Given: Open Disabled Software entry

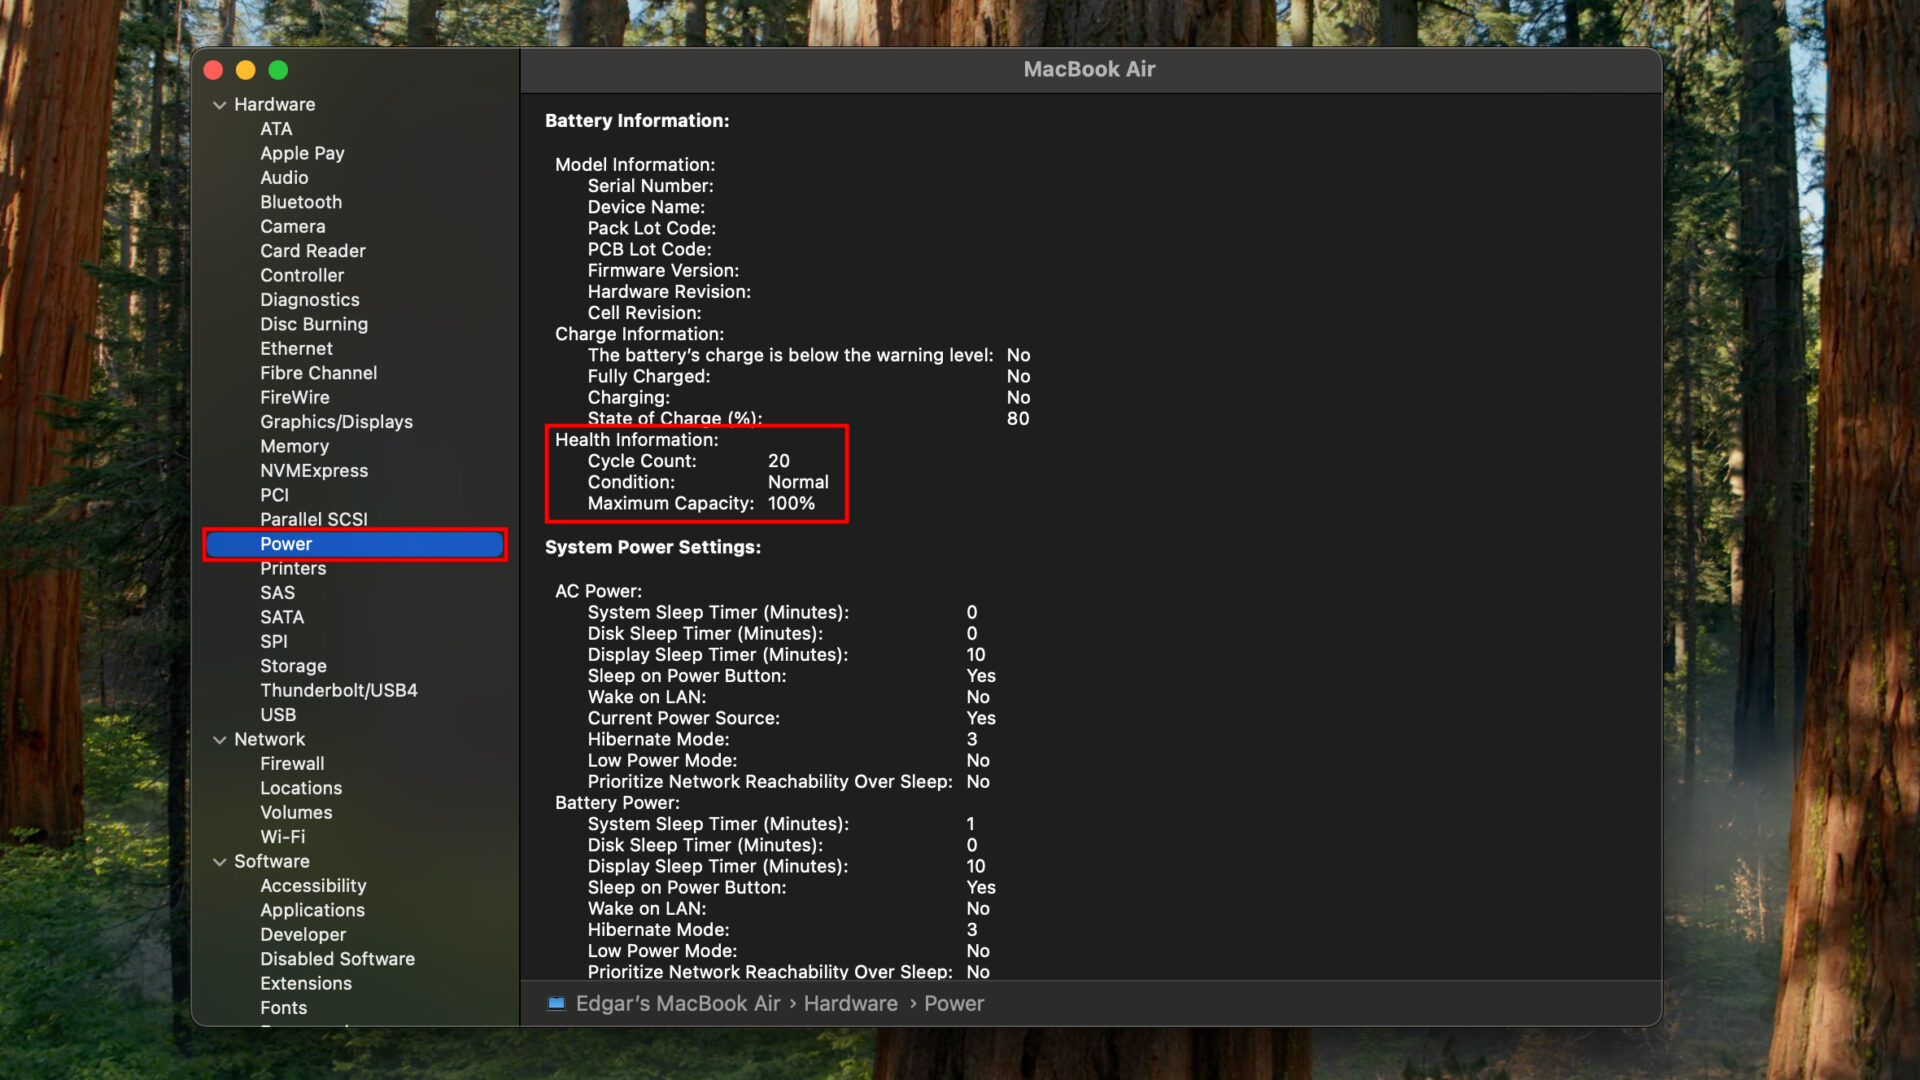Looking at the screenshot, I should pyautogui.click(x=337, y=959).
